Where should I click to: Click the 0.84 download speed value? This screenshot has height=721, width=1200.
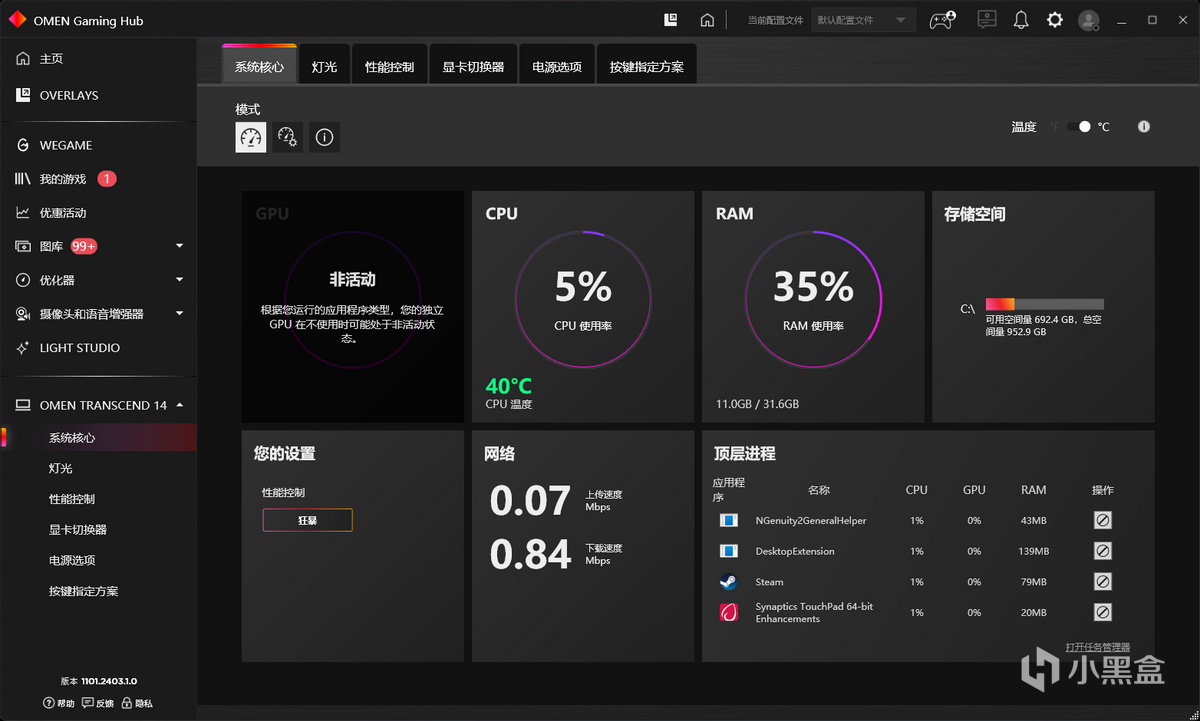[530, 554]
